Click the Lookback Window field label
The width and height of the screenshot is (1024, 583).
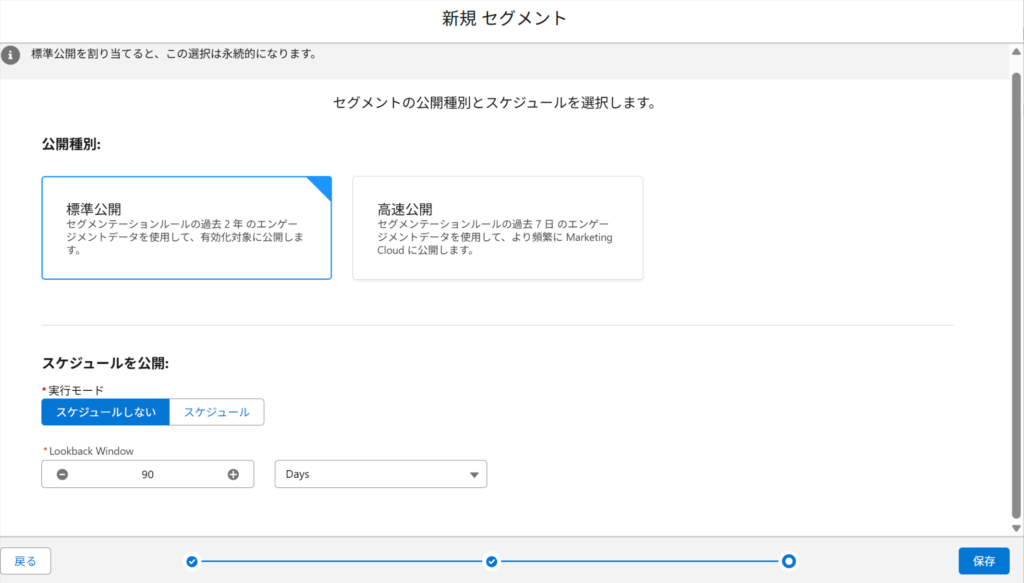[x=91, y=451]
